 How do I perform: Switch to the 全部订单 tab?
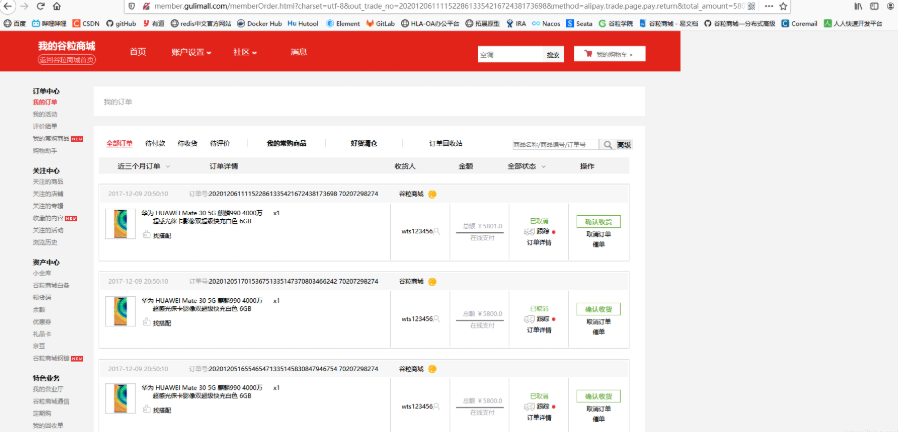pos(120,143)
